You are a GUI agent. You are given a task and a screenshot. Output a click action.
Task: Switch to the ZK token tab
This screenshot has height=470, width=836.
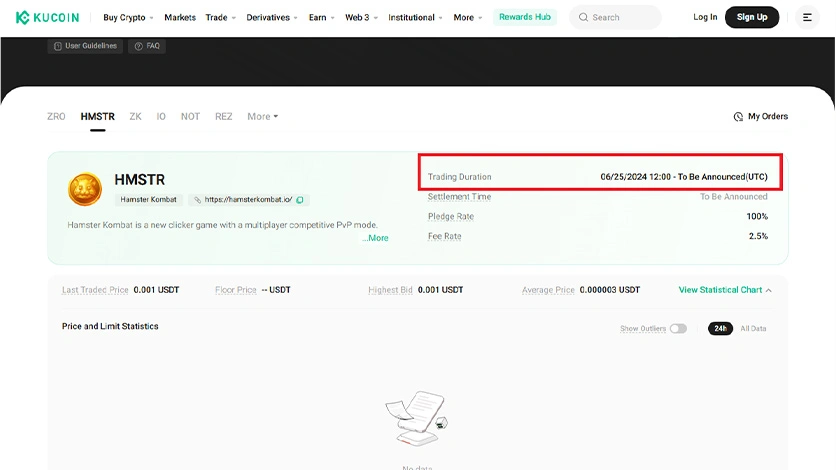click(135, 117)
